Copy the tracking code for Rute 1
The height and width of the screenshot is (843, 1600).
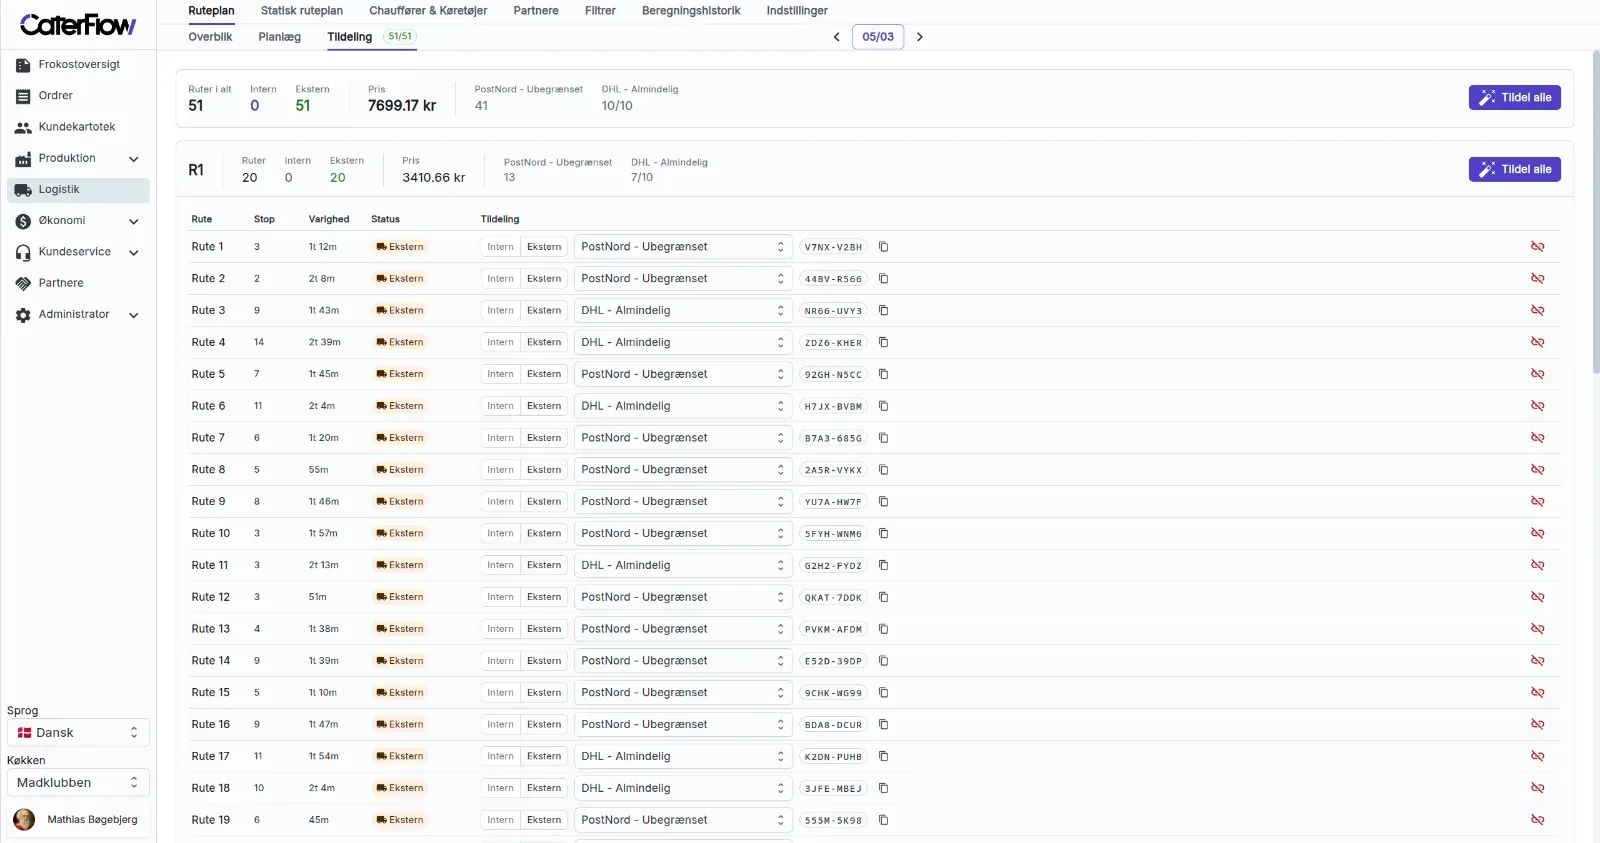click(883, 247)
